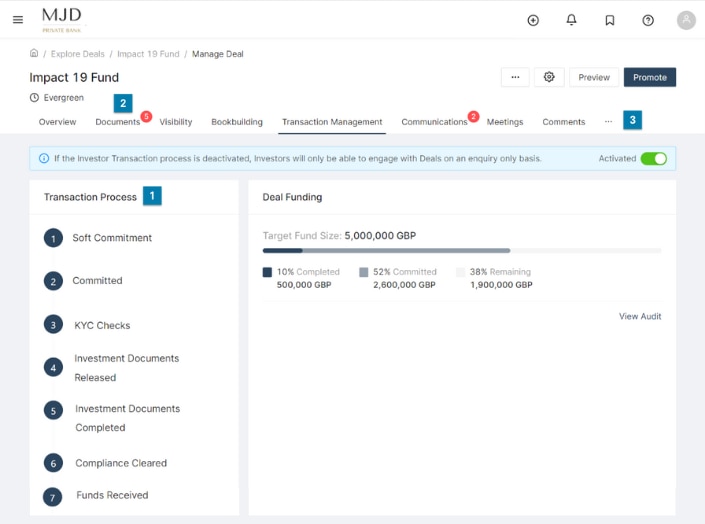Open the View Audit link
The width and height of the screenshot is (705, 524).
coord(640,317)
